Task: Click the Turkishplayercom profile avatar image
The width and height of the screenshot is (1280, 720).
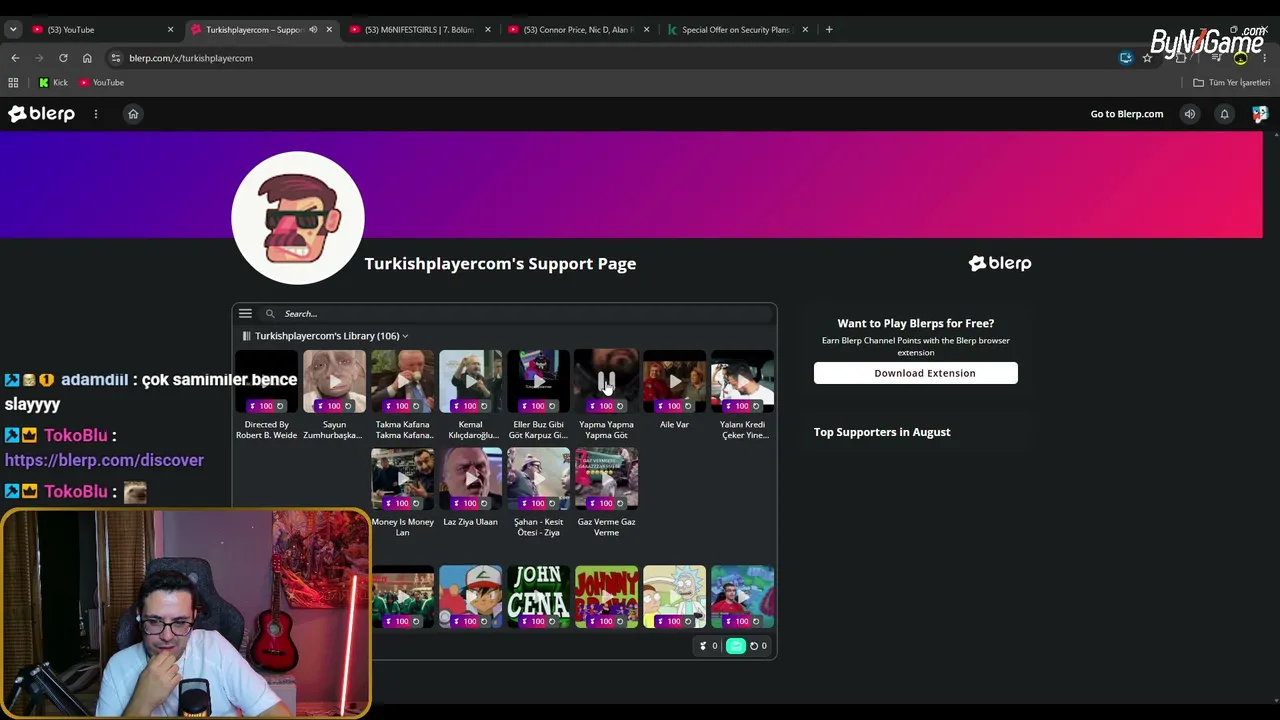Action: 298,217
